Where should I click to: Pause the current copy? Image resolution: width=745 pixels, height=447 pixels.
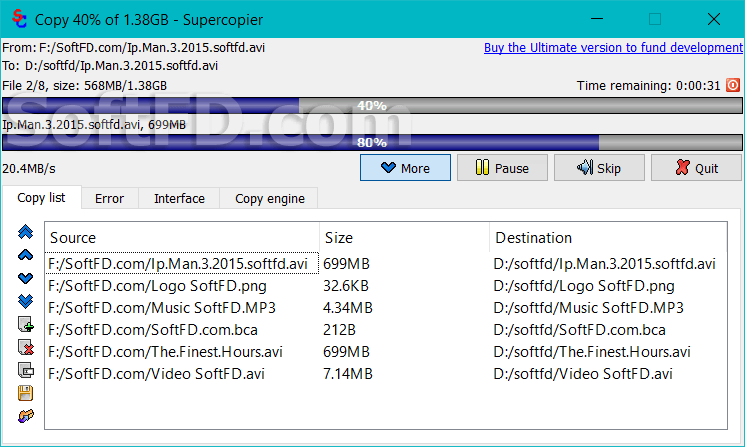[x=502, y=168]
